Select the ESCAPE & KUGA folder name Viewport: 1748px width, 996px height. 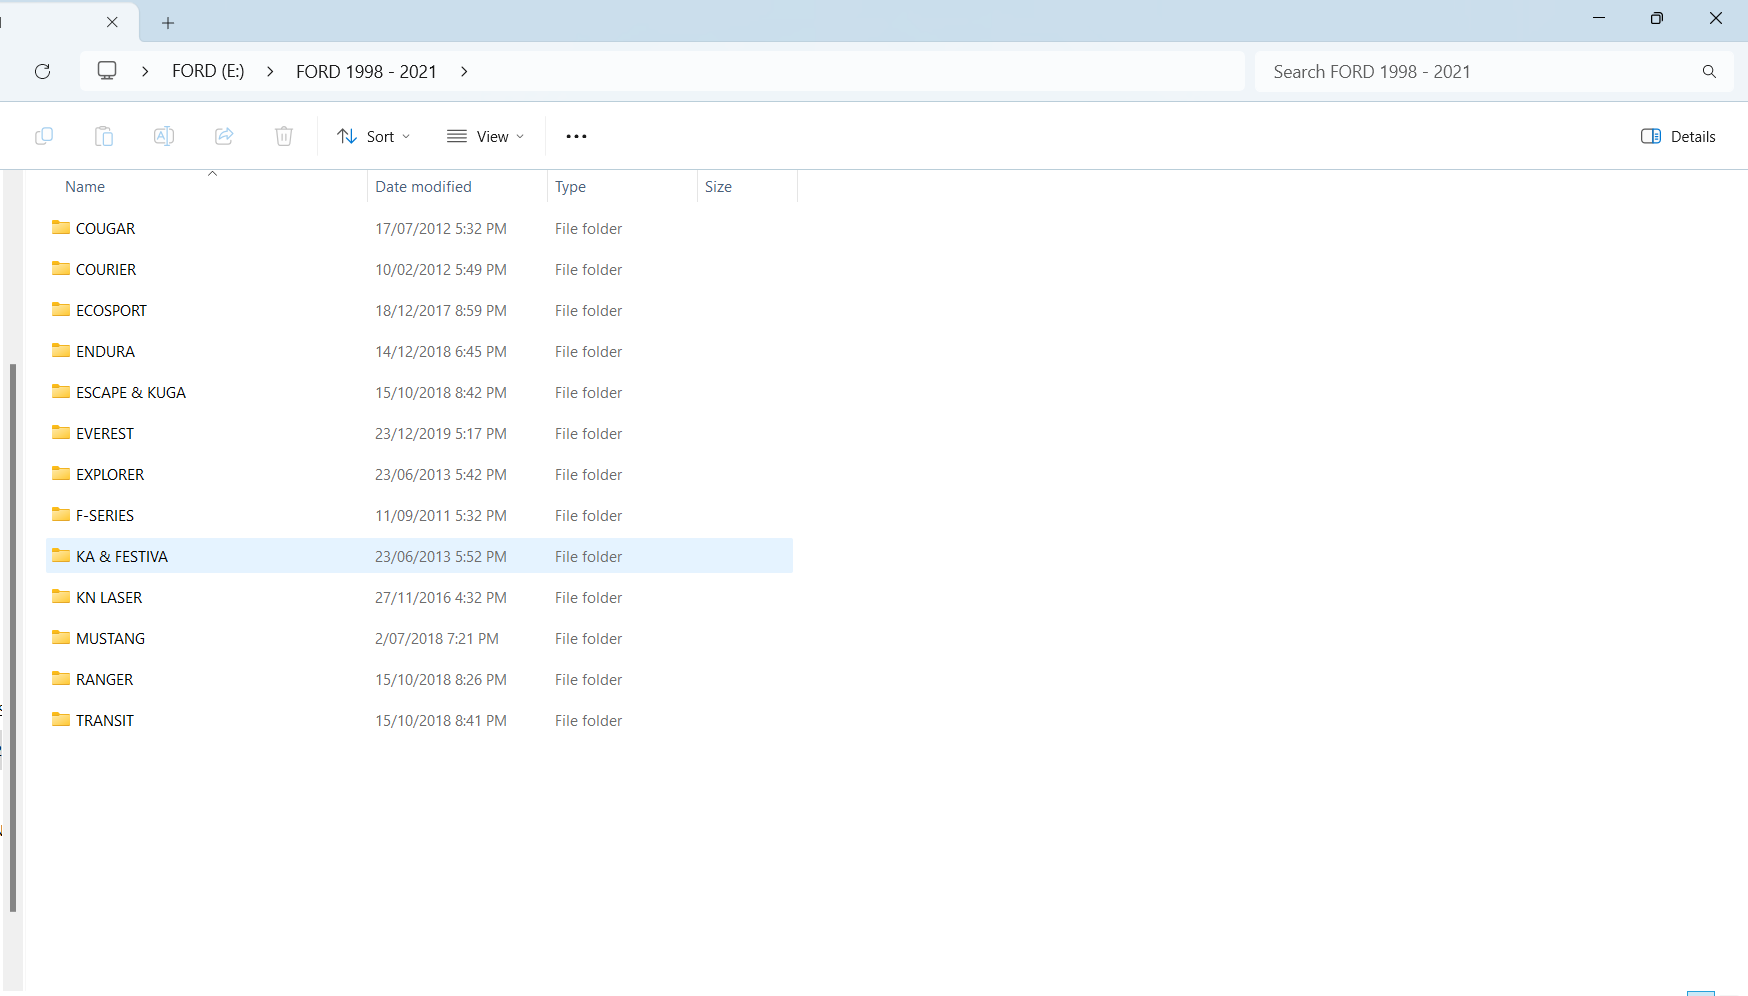131,392
